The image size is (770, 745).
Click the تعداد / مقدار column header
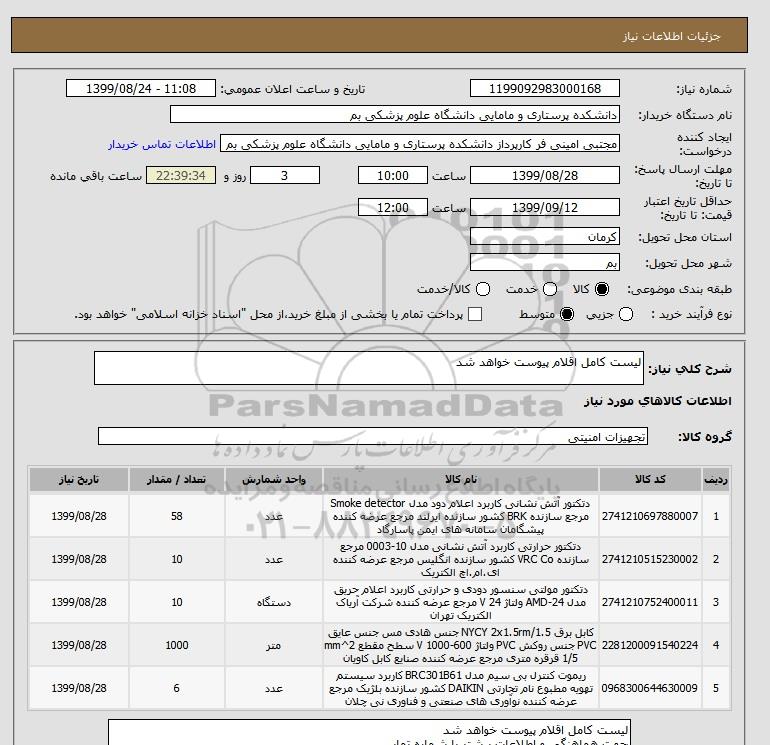click(177, 479)
